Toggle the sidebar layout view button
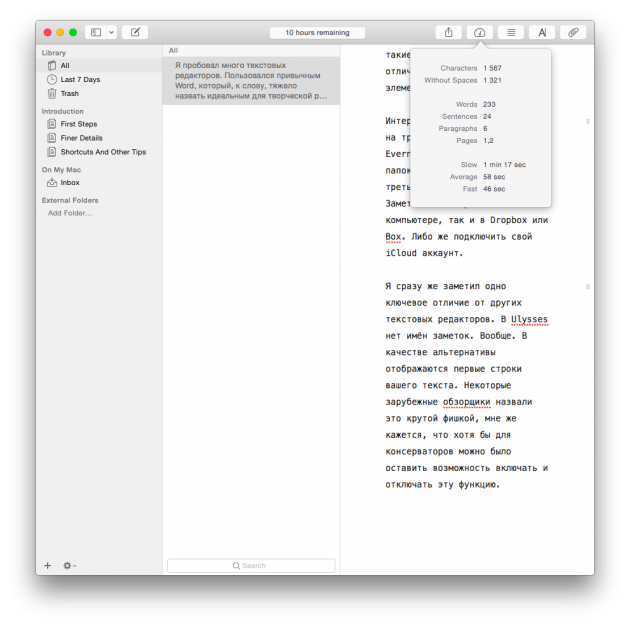 (95, 32)
